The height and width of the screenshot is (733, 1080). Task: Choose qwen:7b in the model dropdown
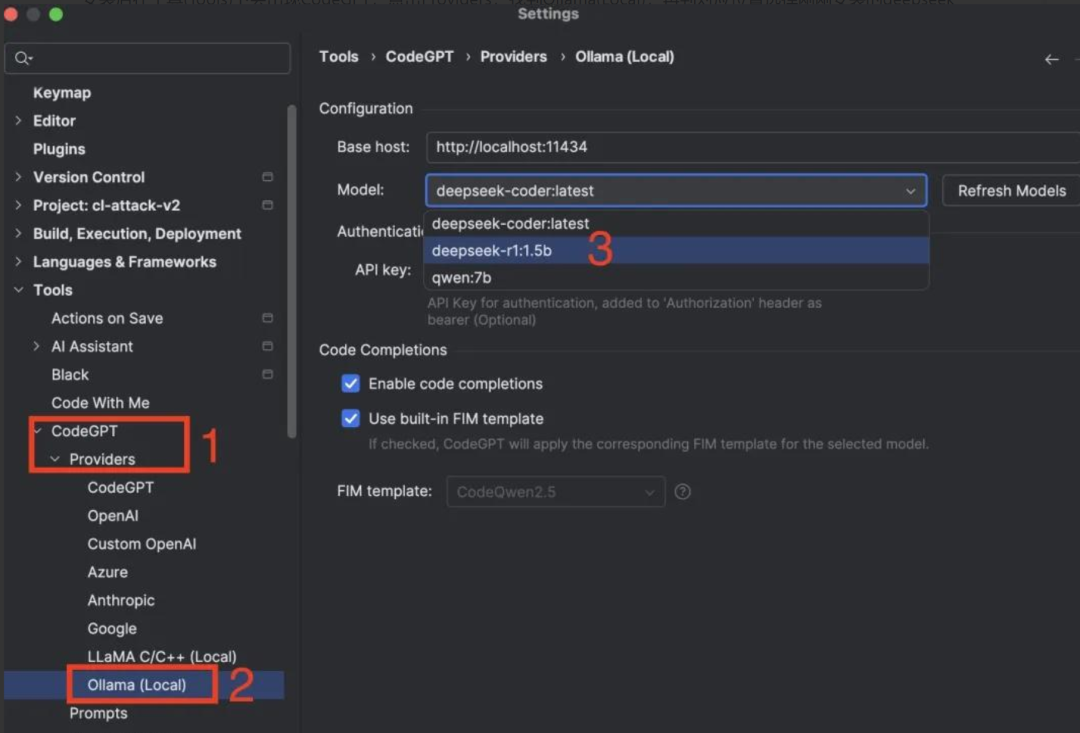(x=461, y=278)
